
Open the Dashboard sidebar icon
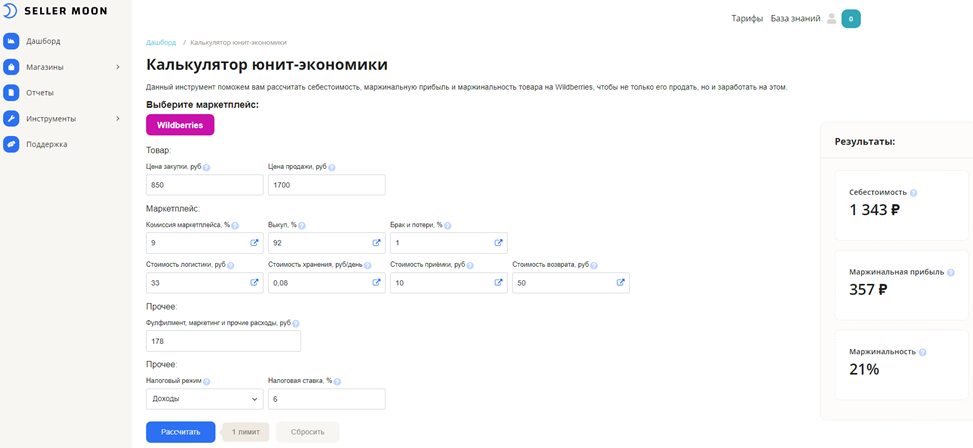tap(11, 41)
